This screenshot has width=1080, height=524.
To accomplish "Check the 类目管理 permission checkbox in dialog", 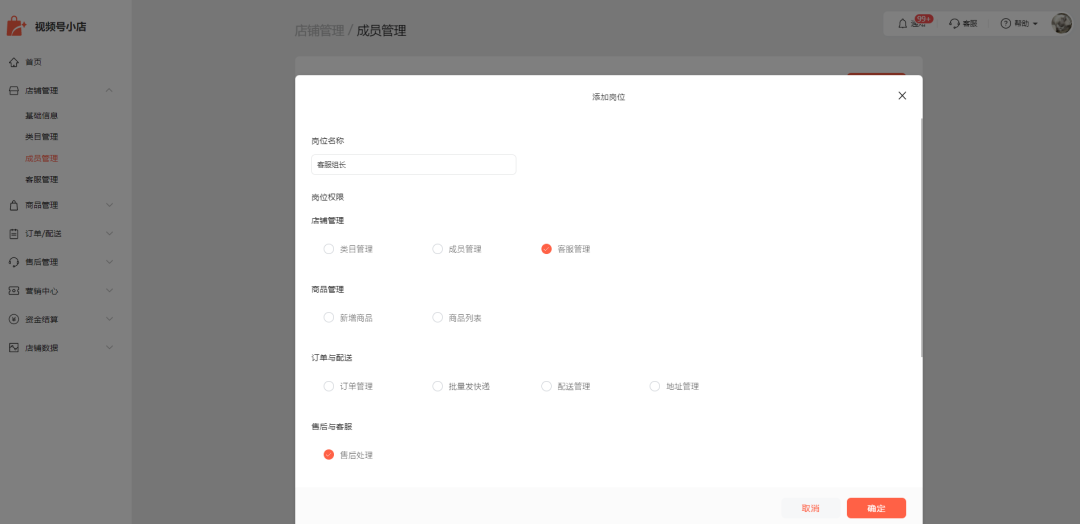I will point(329,249).
